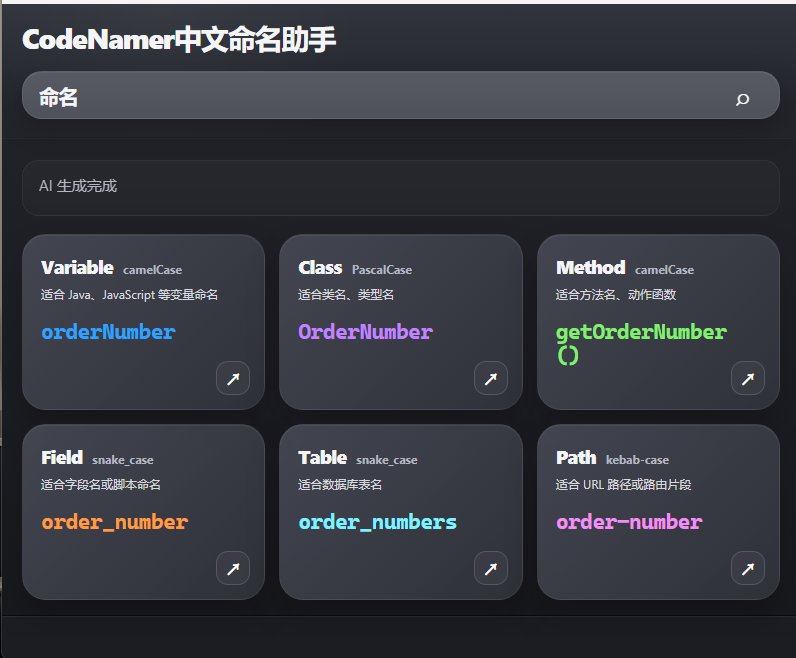Click the Method card heading
The image size is (796, 658).
590,268
